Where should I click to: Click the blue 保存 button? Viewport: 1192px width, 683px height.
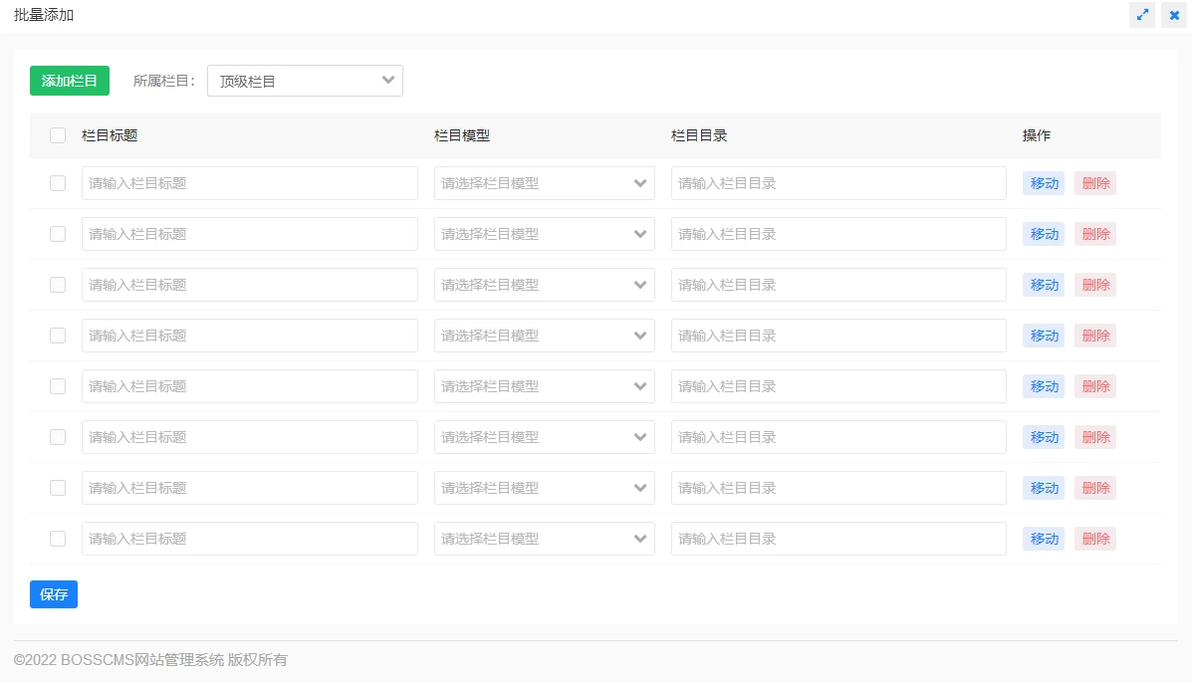click(53, 594)
